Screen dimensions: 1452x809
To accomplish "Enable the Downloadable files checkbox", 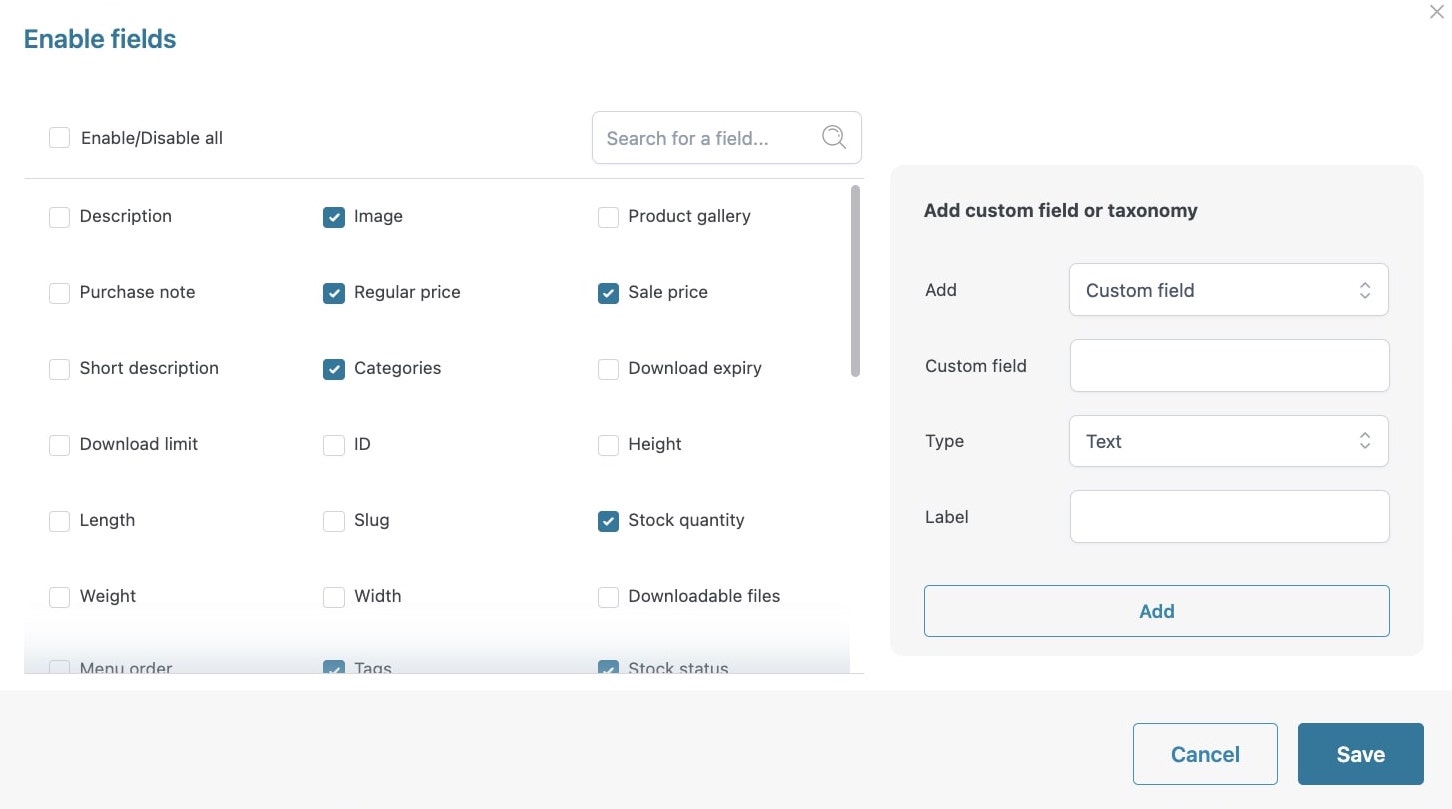I will pos(608,597).
